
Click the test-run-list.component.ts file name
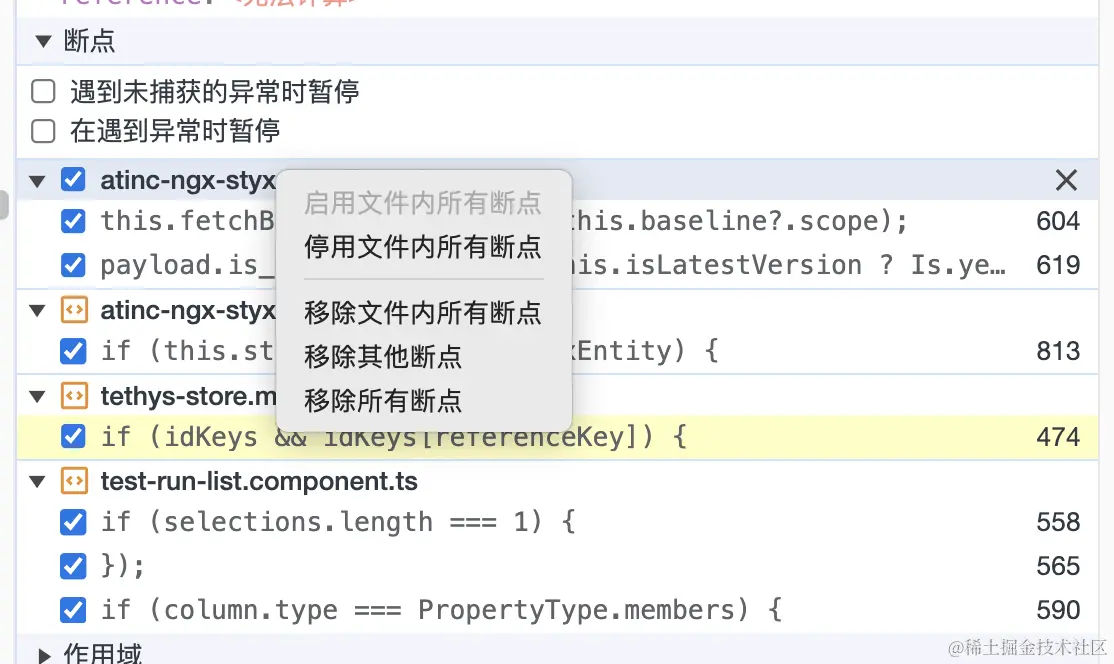[259, 481]
